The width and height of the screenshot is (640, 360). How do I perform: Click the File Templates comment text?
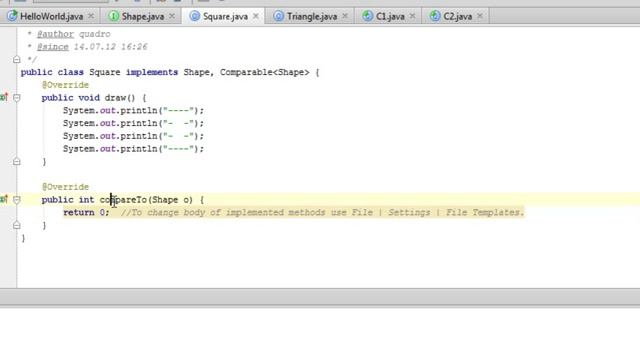point(484,212)
